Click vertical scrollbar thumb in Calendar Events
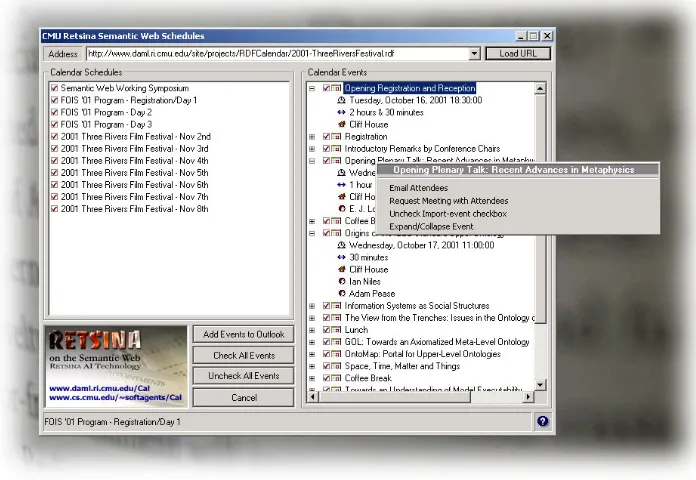 540,209
